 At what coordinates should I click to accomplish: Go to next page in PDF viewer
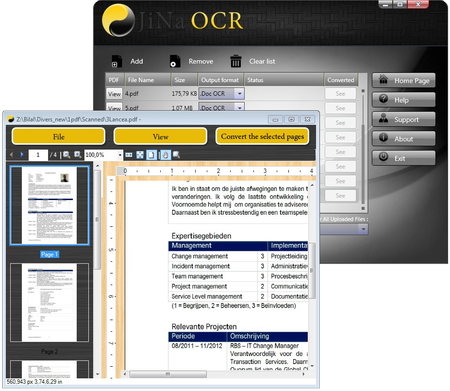pyautogui.click(x=22, y=155)
